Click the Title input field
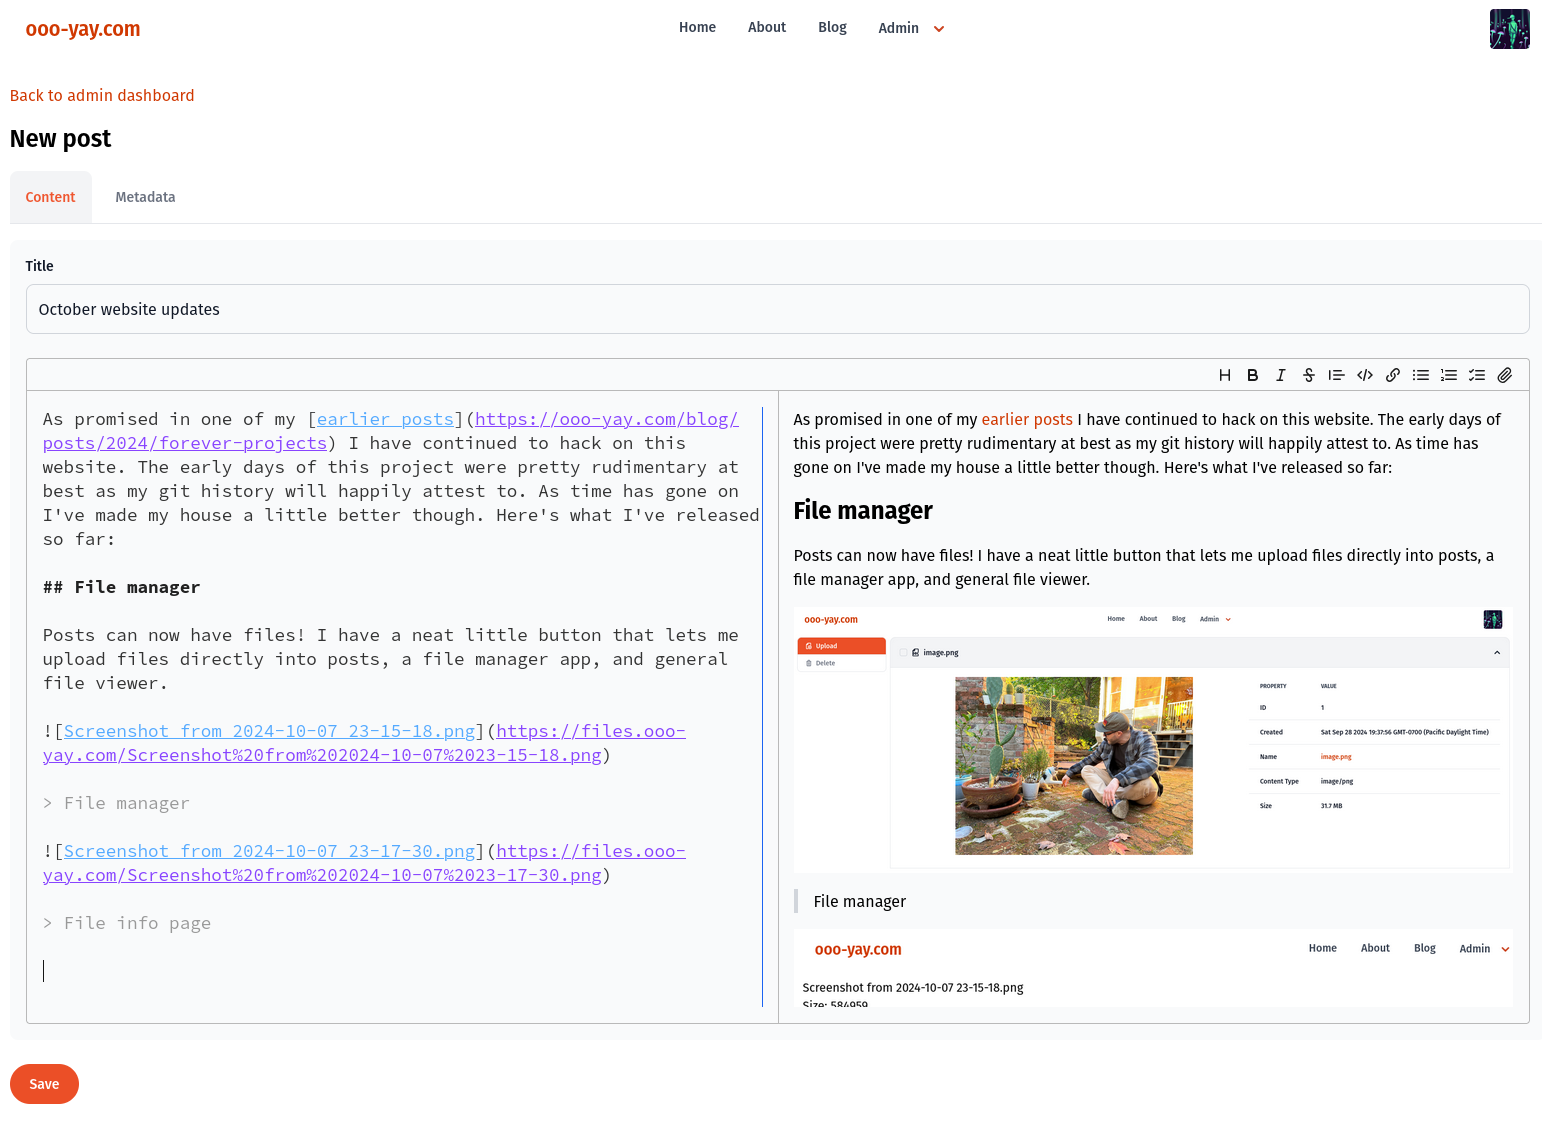 (x=777, y=309)
